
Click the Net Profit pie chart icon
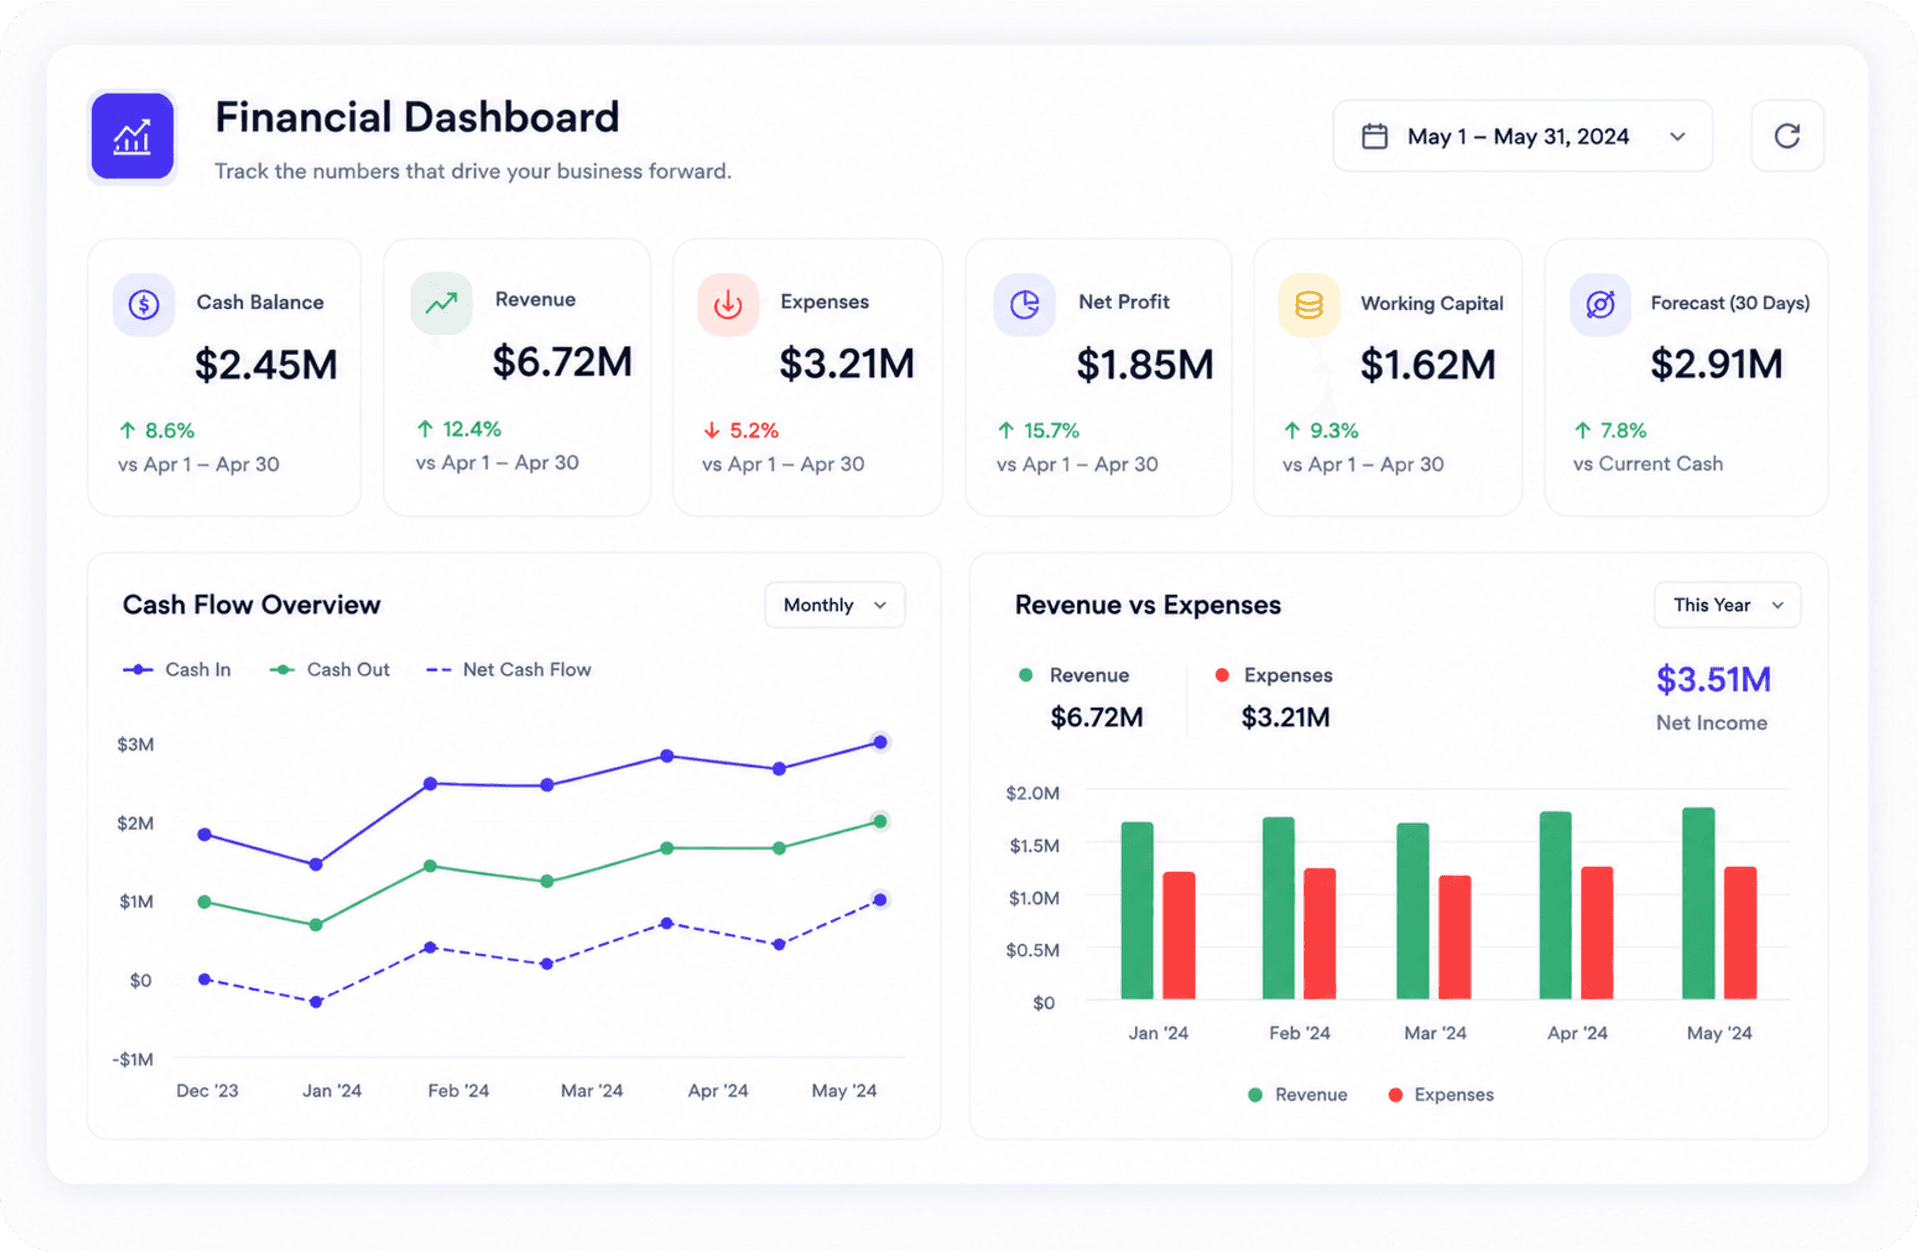pos(1024,304)
